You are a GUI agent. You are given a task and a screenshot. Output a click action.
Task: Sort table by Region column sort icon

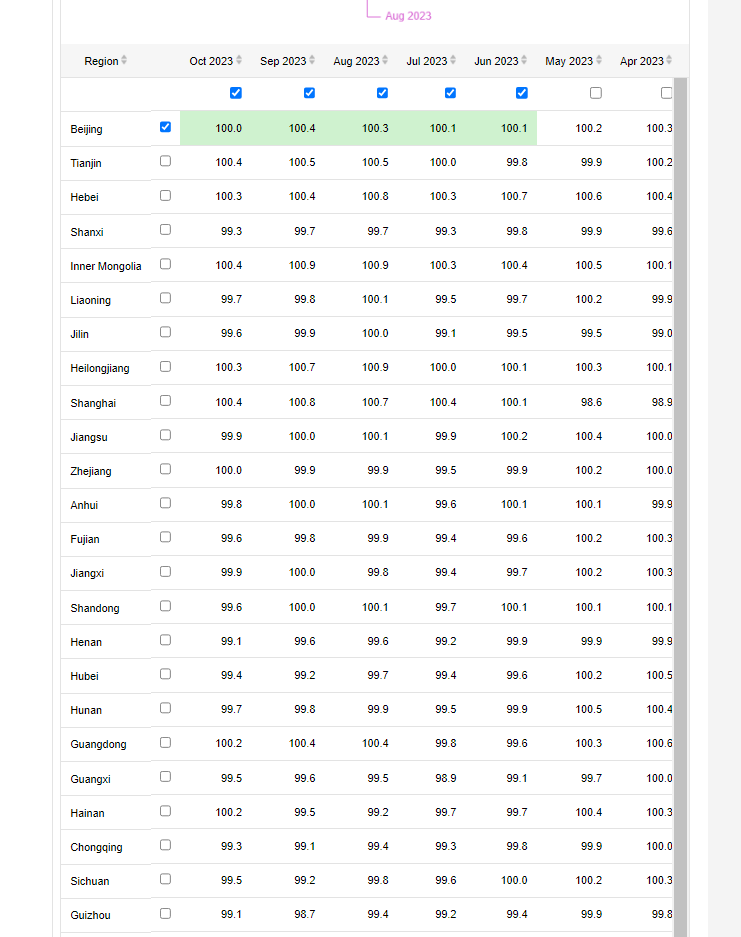[x=124, y=61]
